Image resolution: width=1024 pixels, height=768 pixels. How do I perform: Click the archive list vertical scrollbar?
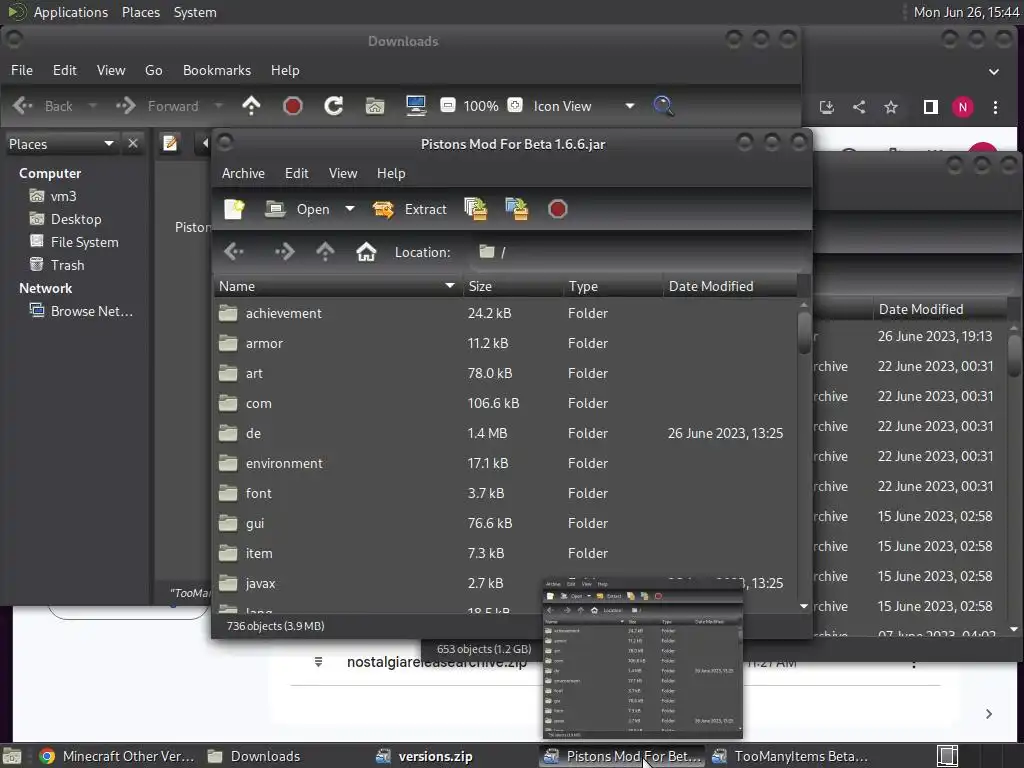click(804, 333)
